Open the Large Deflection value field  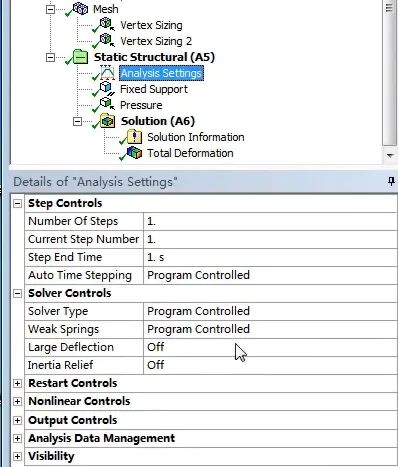click(270, 347)
